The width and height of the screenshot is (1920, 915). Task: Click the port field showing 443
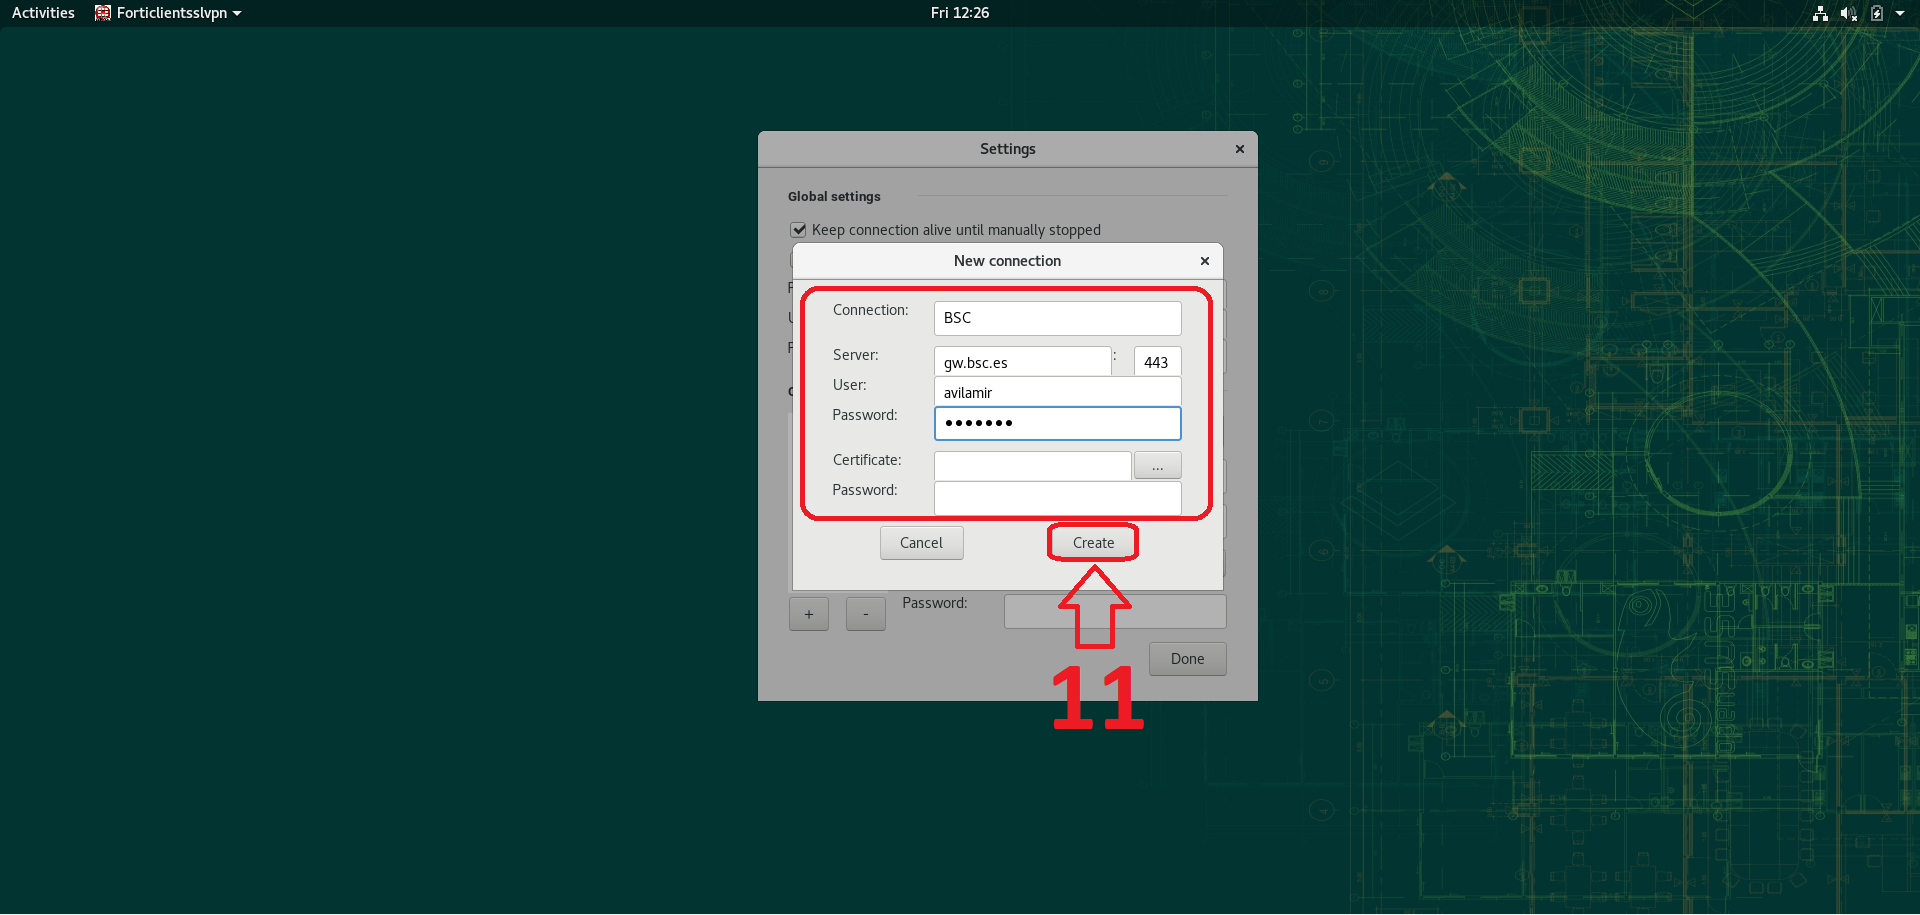tap(1157, 362)
